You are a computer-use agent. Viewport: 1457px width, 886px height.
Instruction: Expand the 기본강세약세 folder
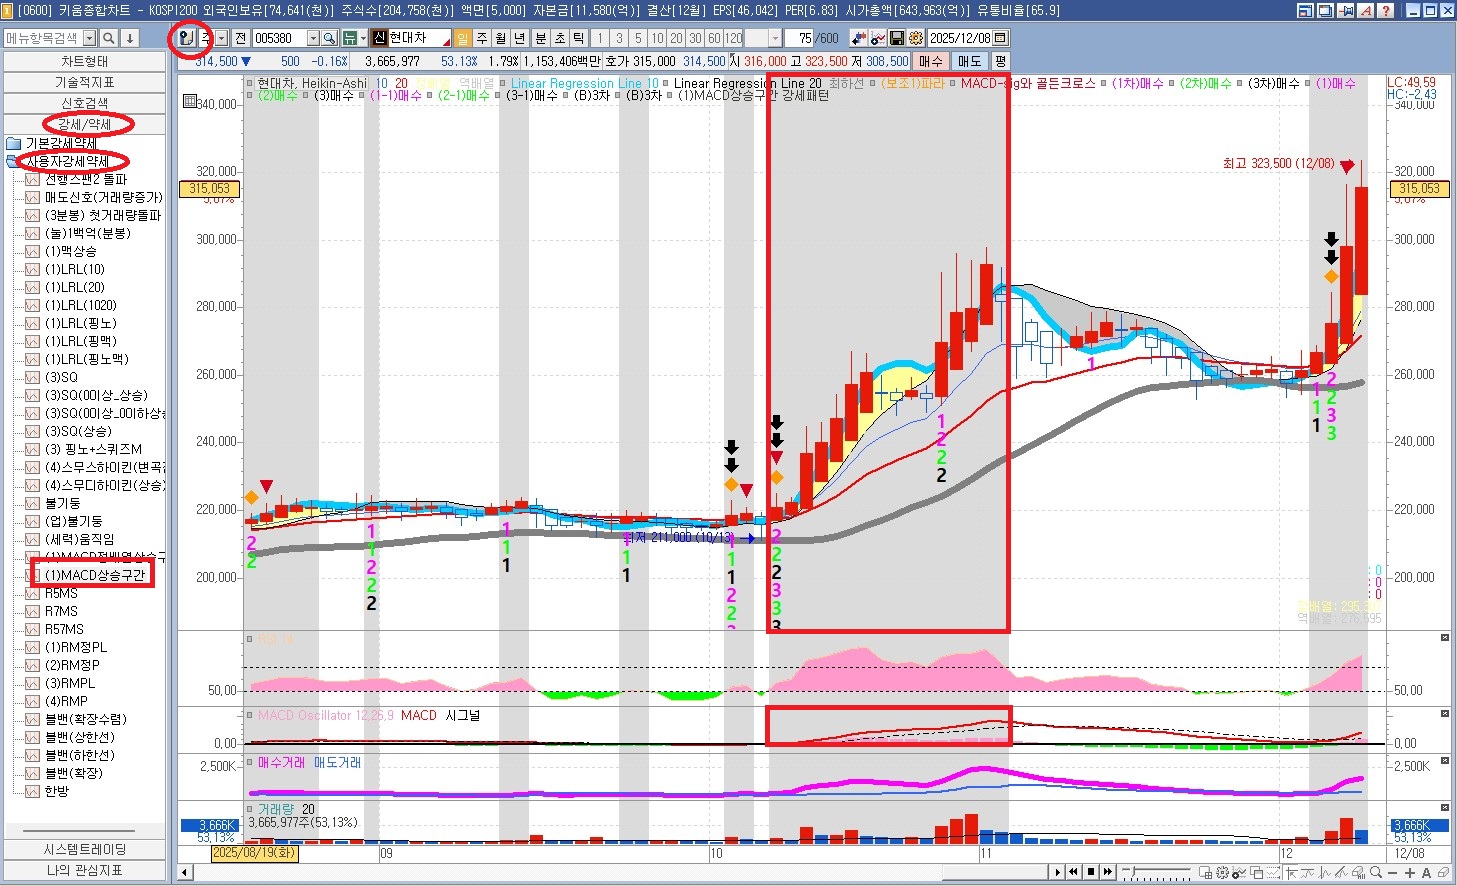tap(13, 143)
